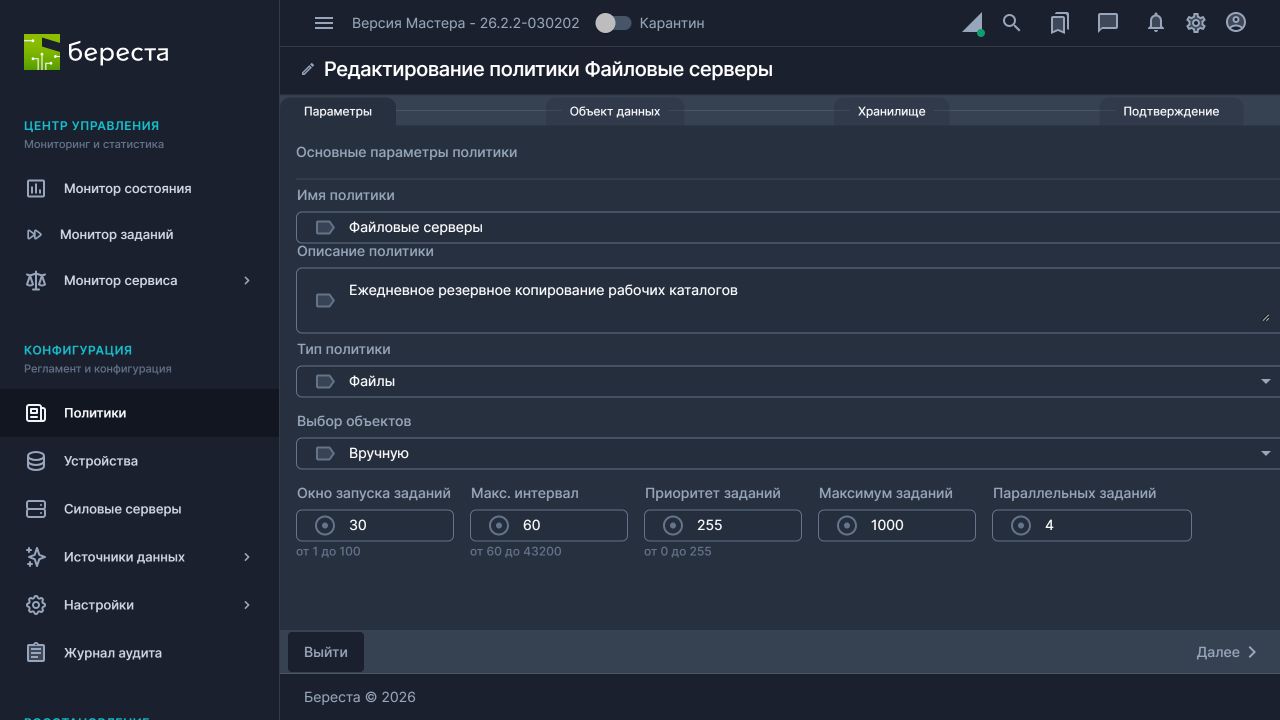The image size is (1280, 720).
Task: Click Далее to proceed
Action: click(x=1228, y=652)
